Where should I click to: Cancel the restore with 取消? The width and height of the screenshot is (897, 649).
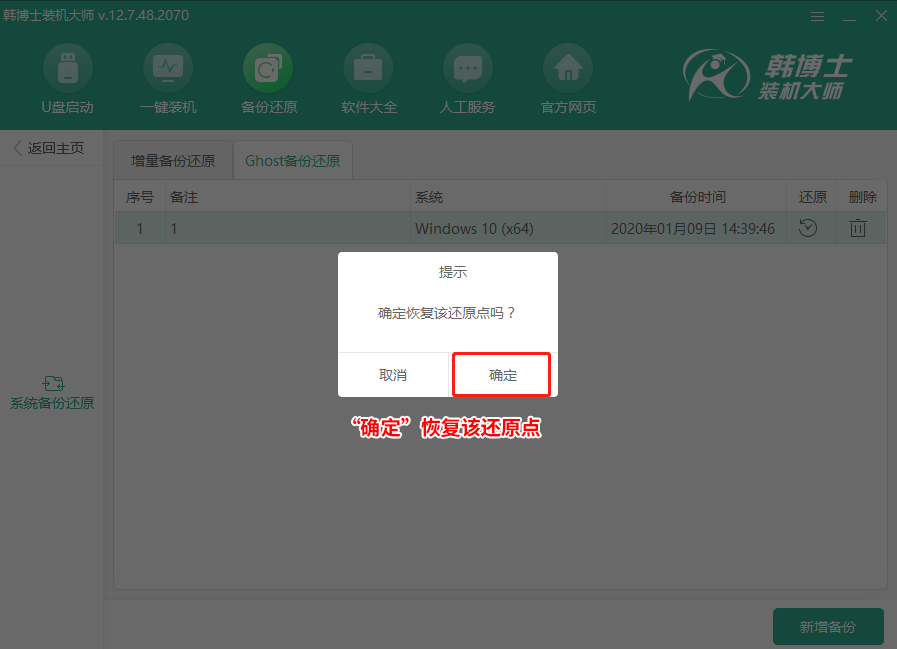394,374
